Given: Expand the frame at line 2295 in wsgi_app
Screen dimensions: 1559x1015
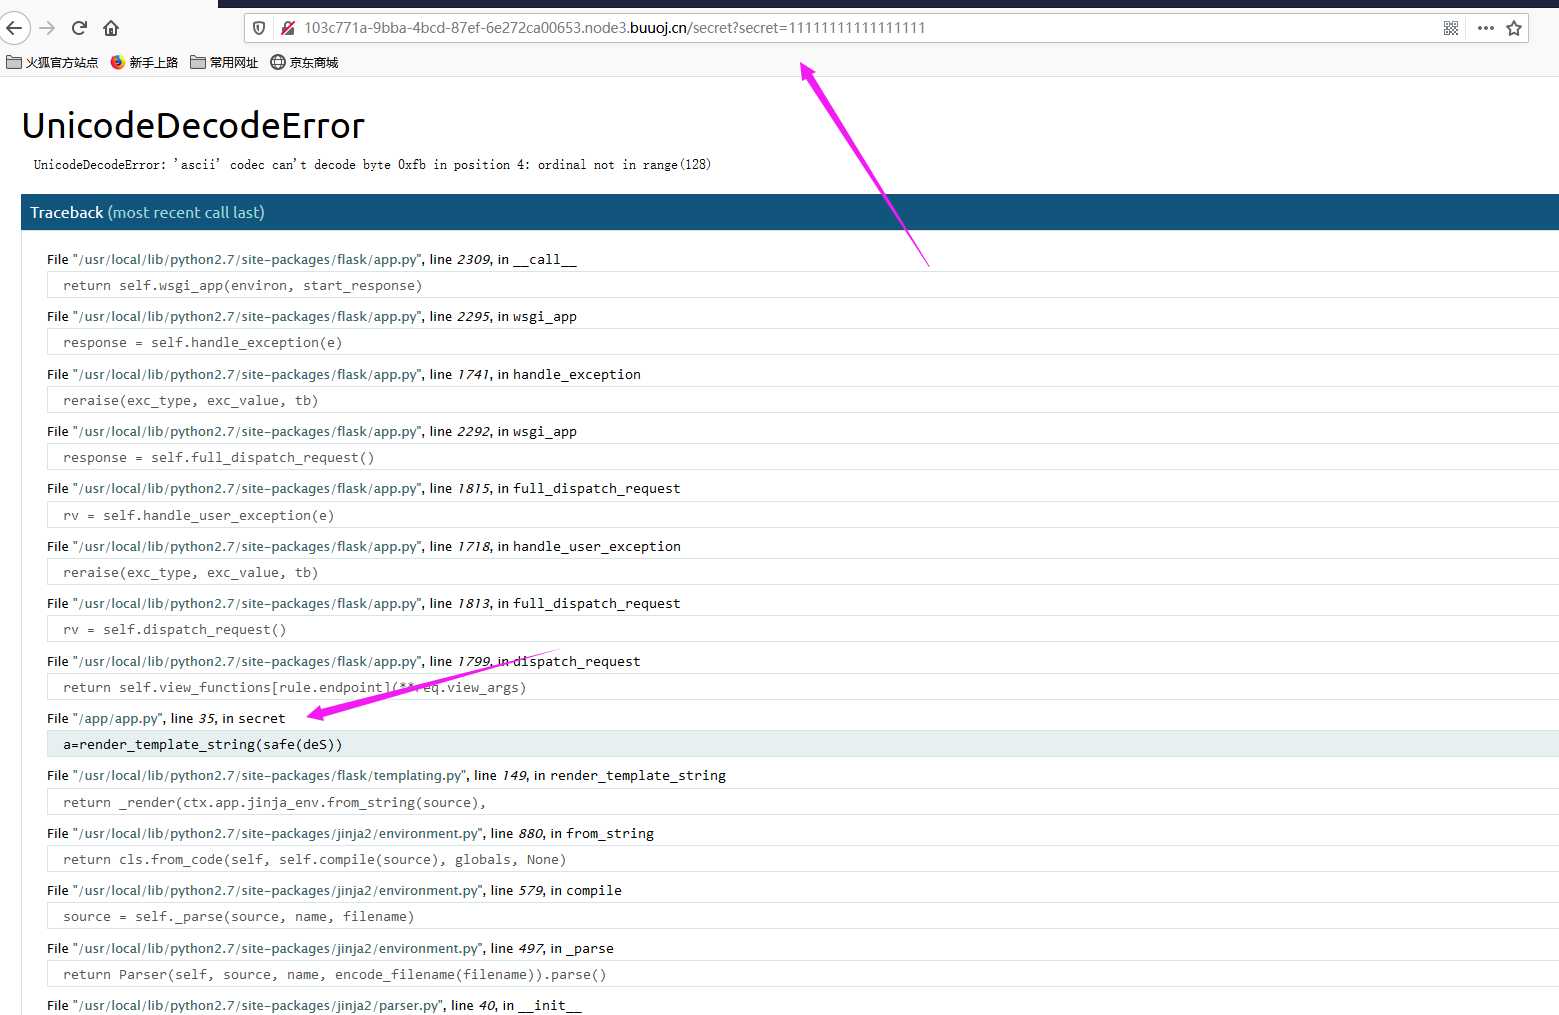Looking at the screenshot, I should [x=312, y=316].
